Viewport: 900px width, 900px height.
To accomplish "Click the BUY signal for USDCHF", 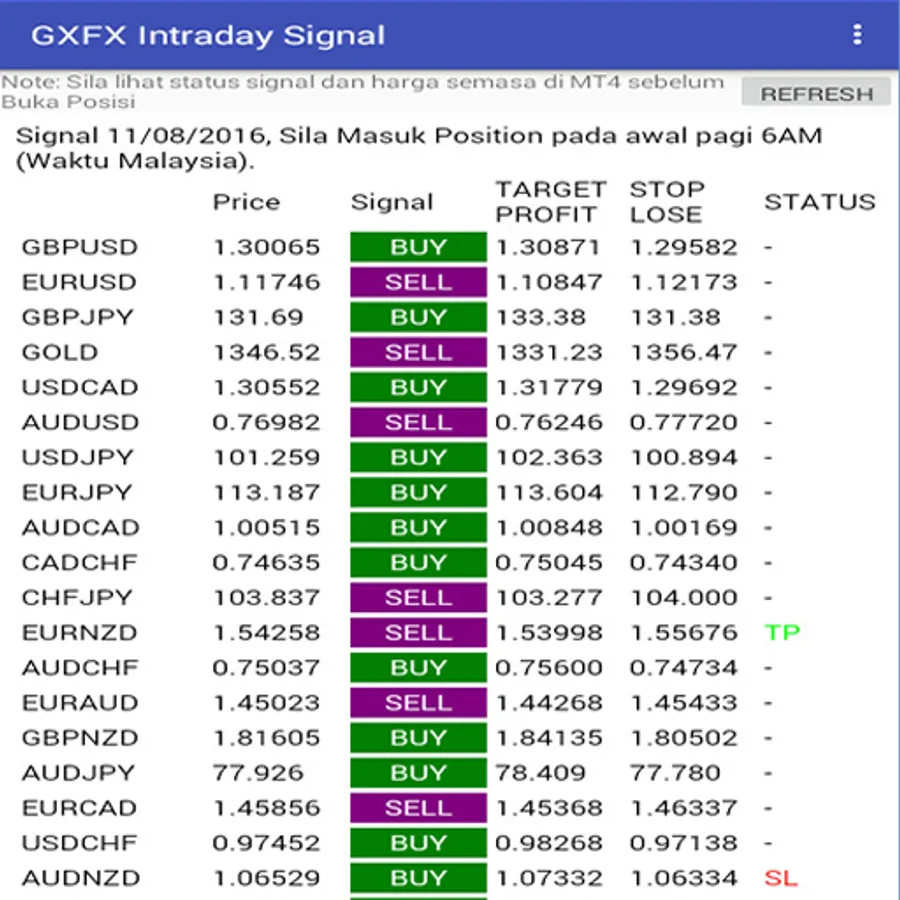I will pos(418,843).
